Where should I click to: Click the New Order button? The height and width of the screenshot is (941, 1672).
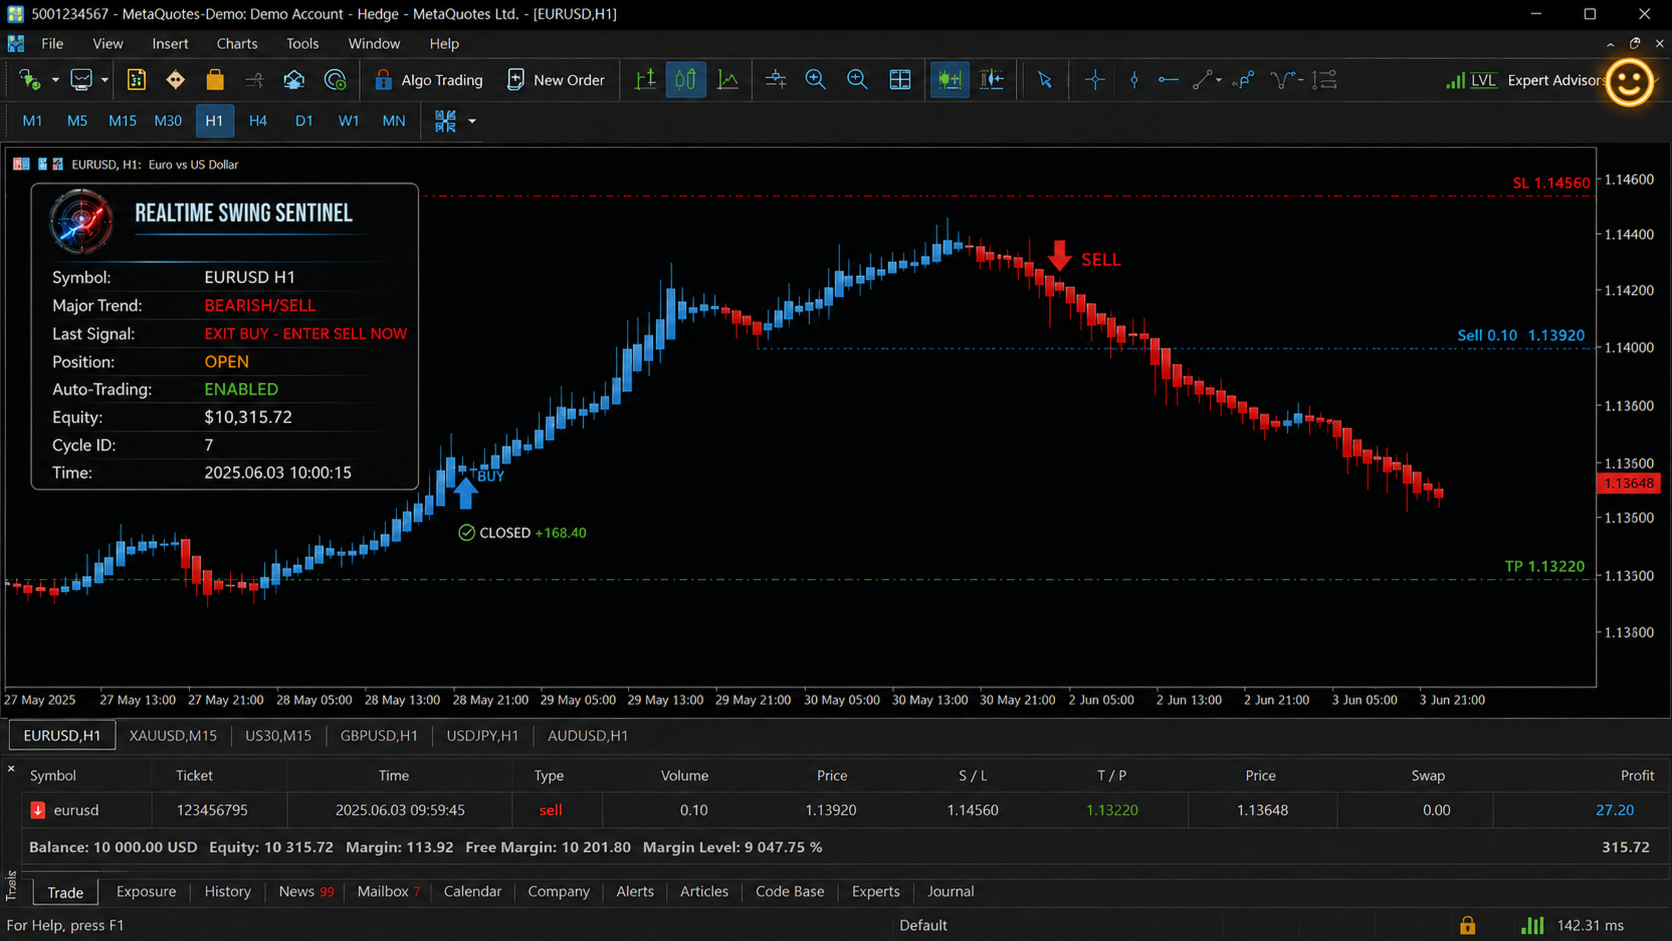(556, 80)
